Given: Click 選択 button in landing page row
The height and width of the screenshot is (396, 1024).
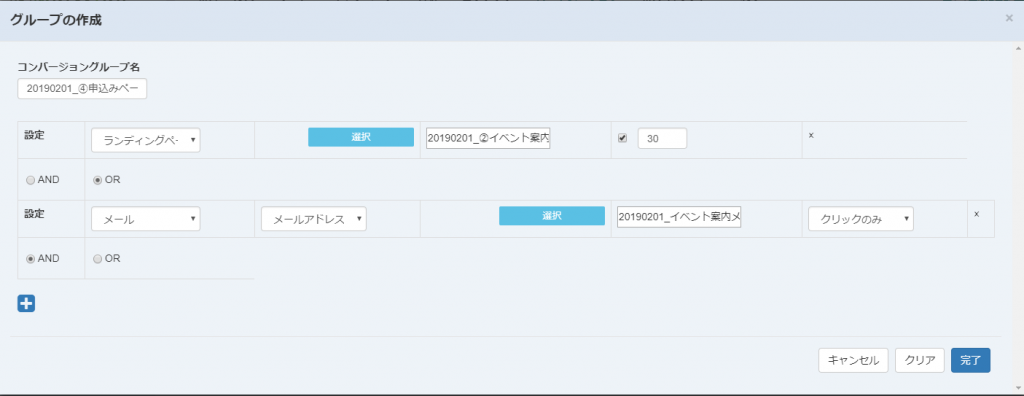Looking at the screenshot, I should point(361,137).
